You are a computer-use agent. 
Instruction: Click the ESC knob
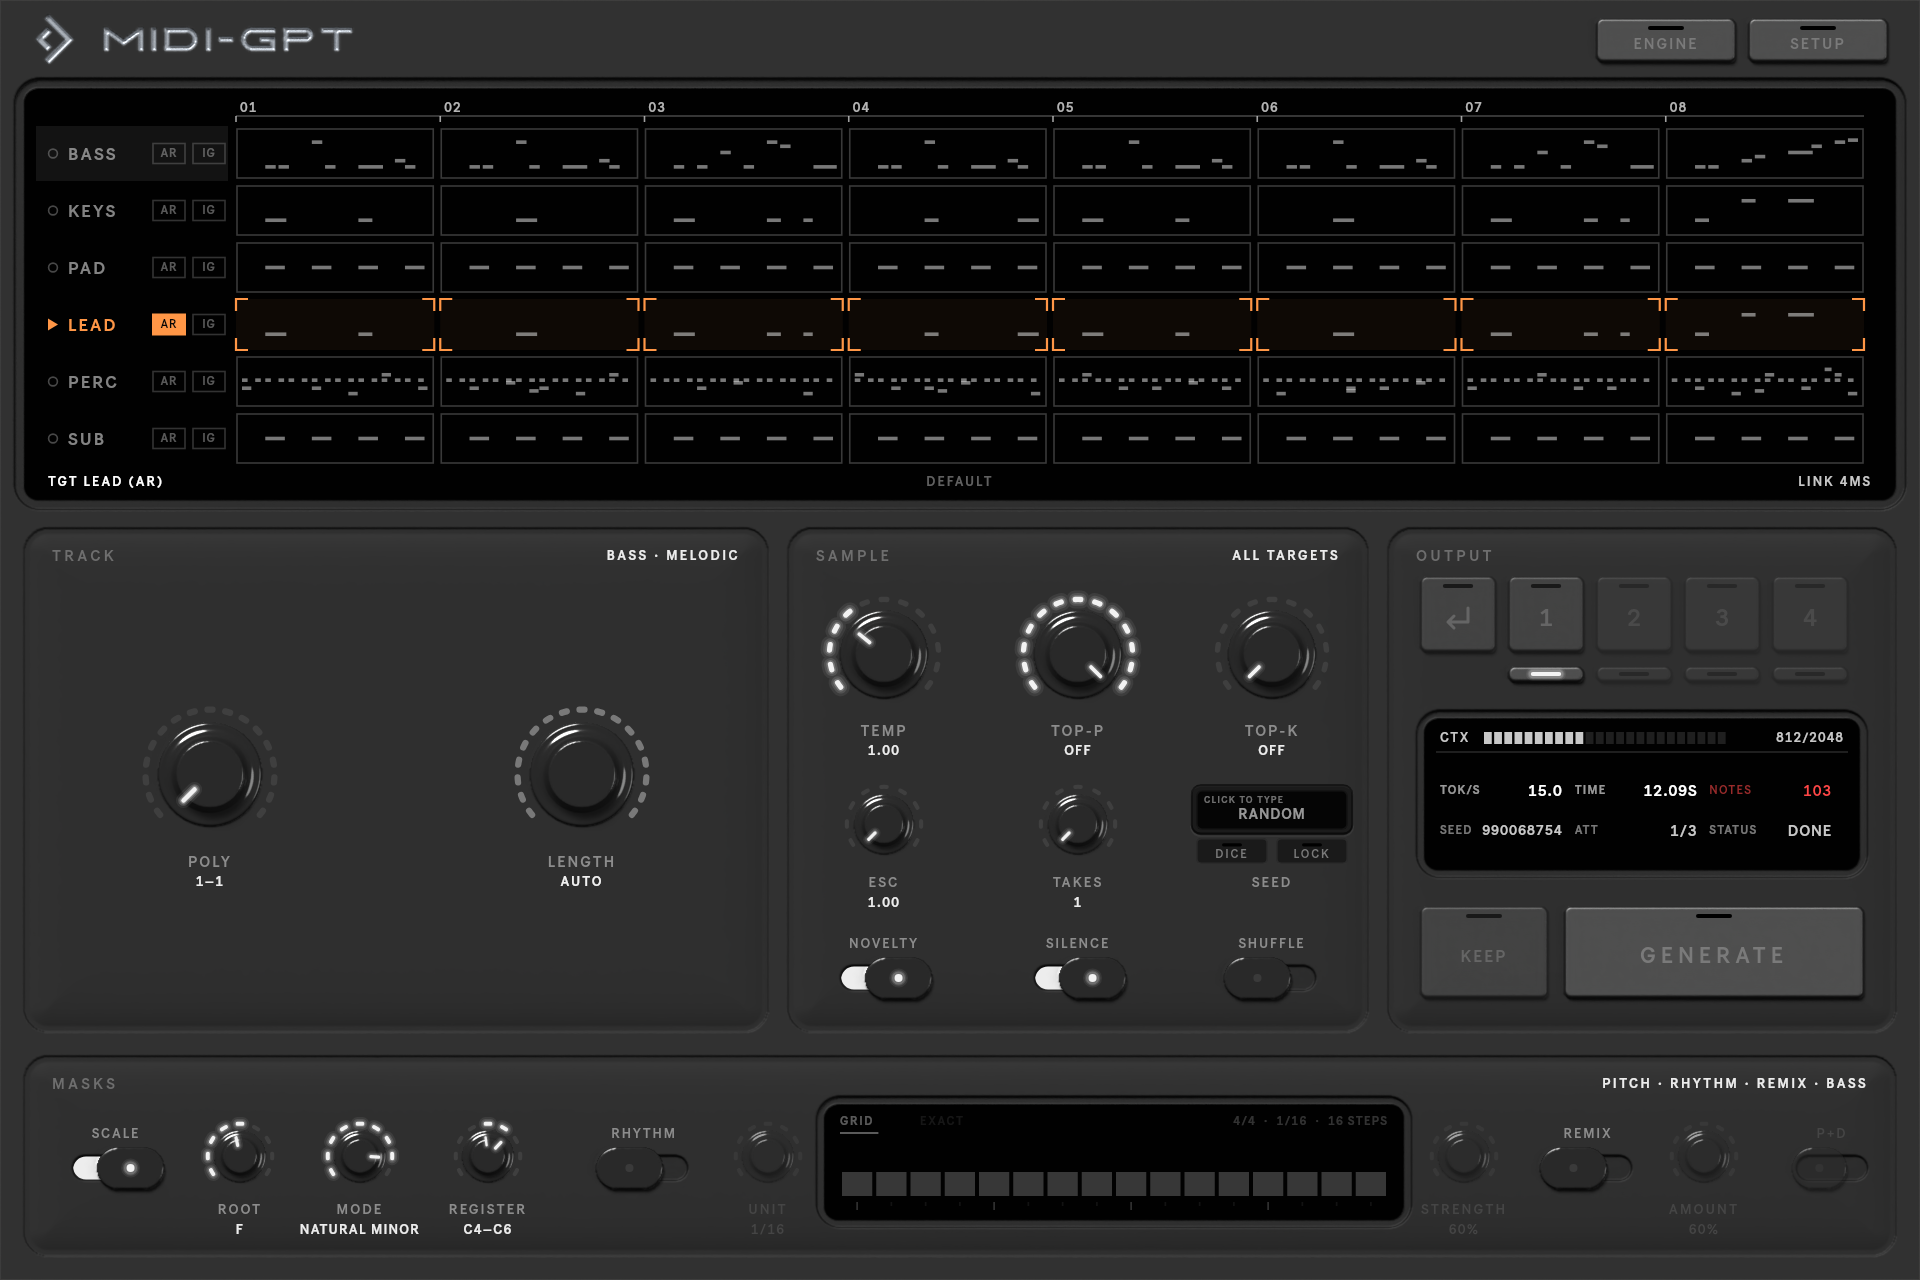[x=883, y=824]
